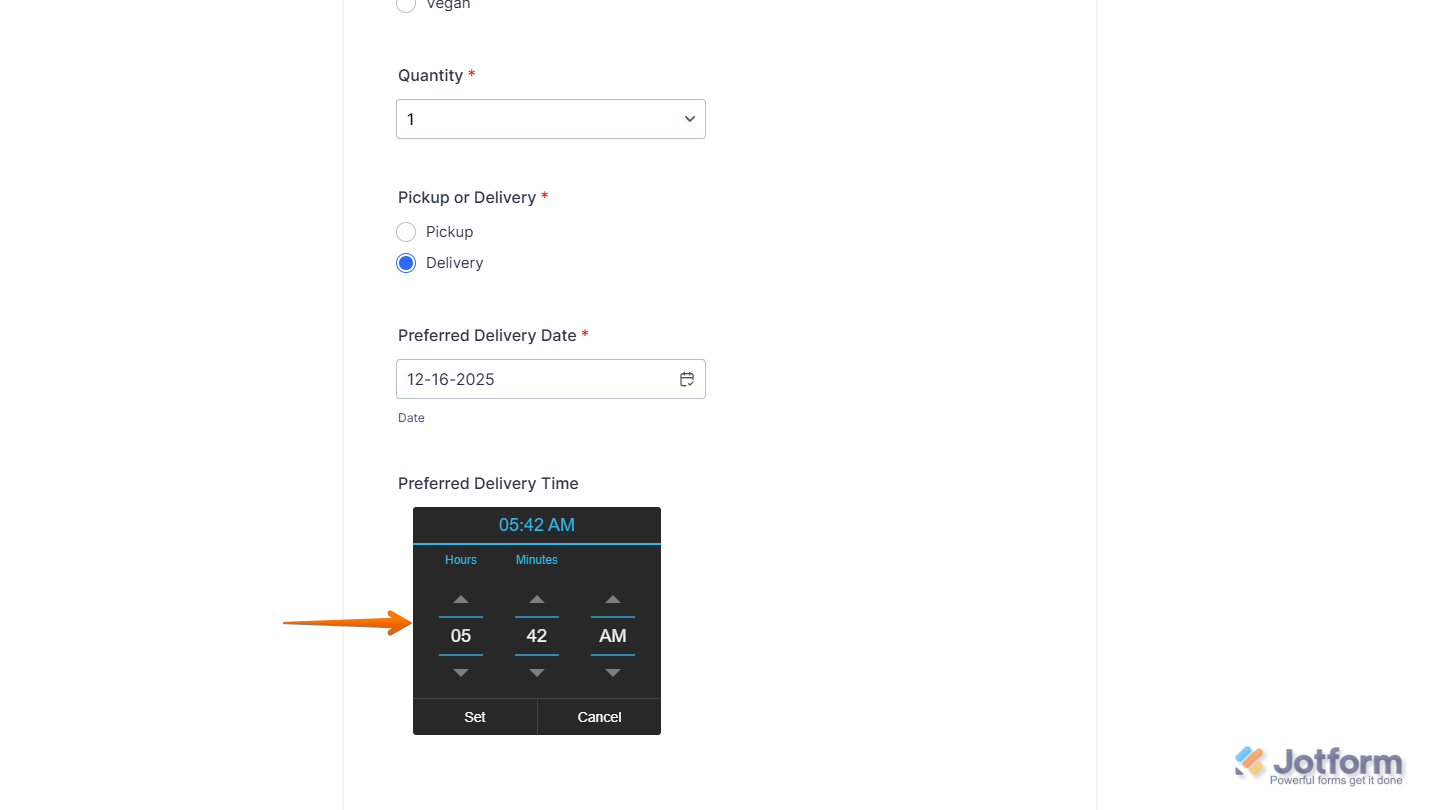Select the Hours column in time picker
The image size is (1440, 810).
(460, 635)
